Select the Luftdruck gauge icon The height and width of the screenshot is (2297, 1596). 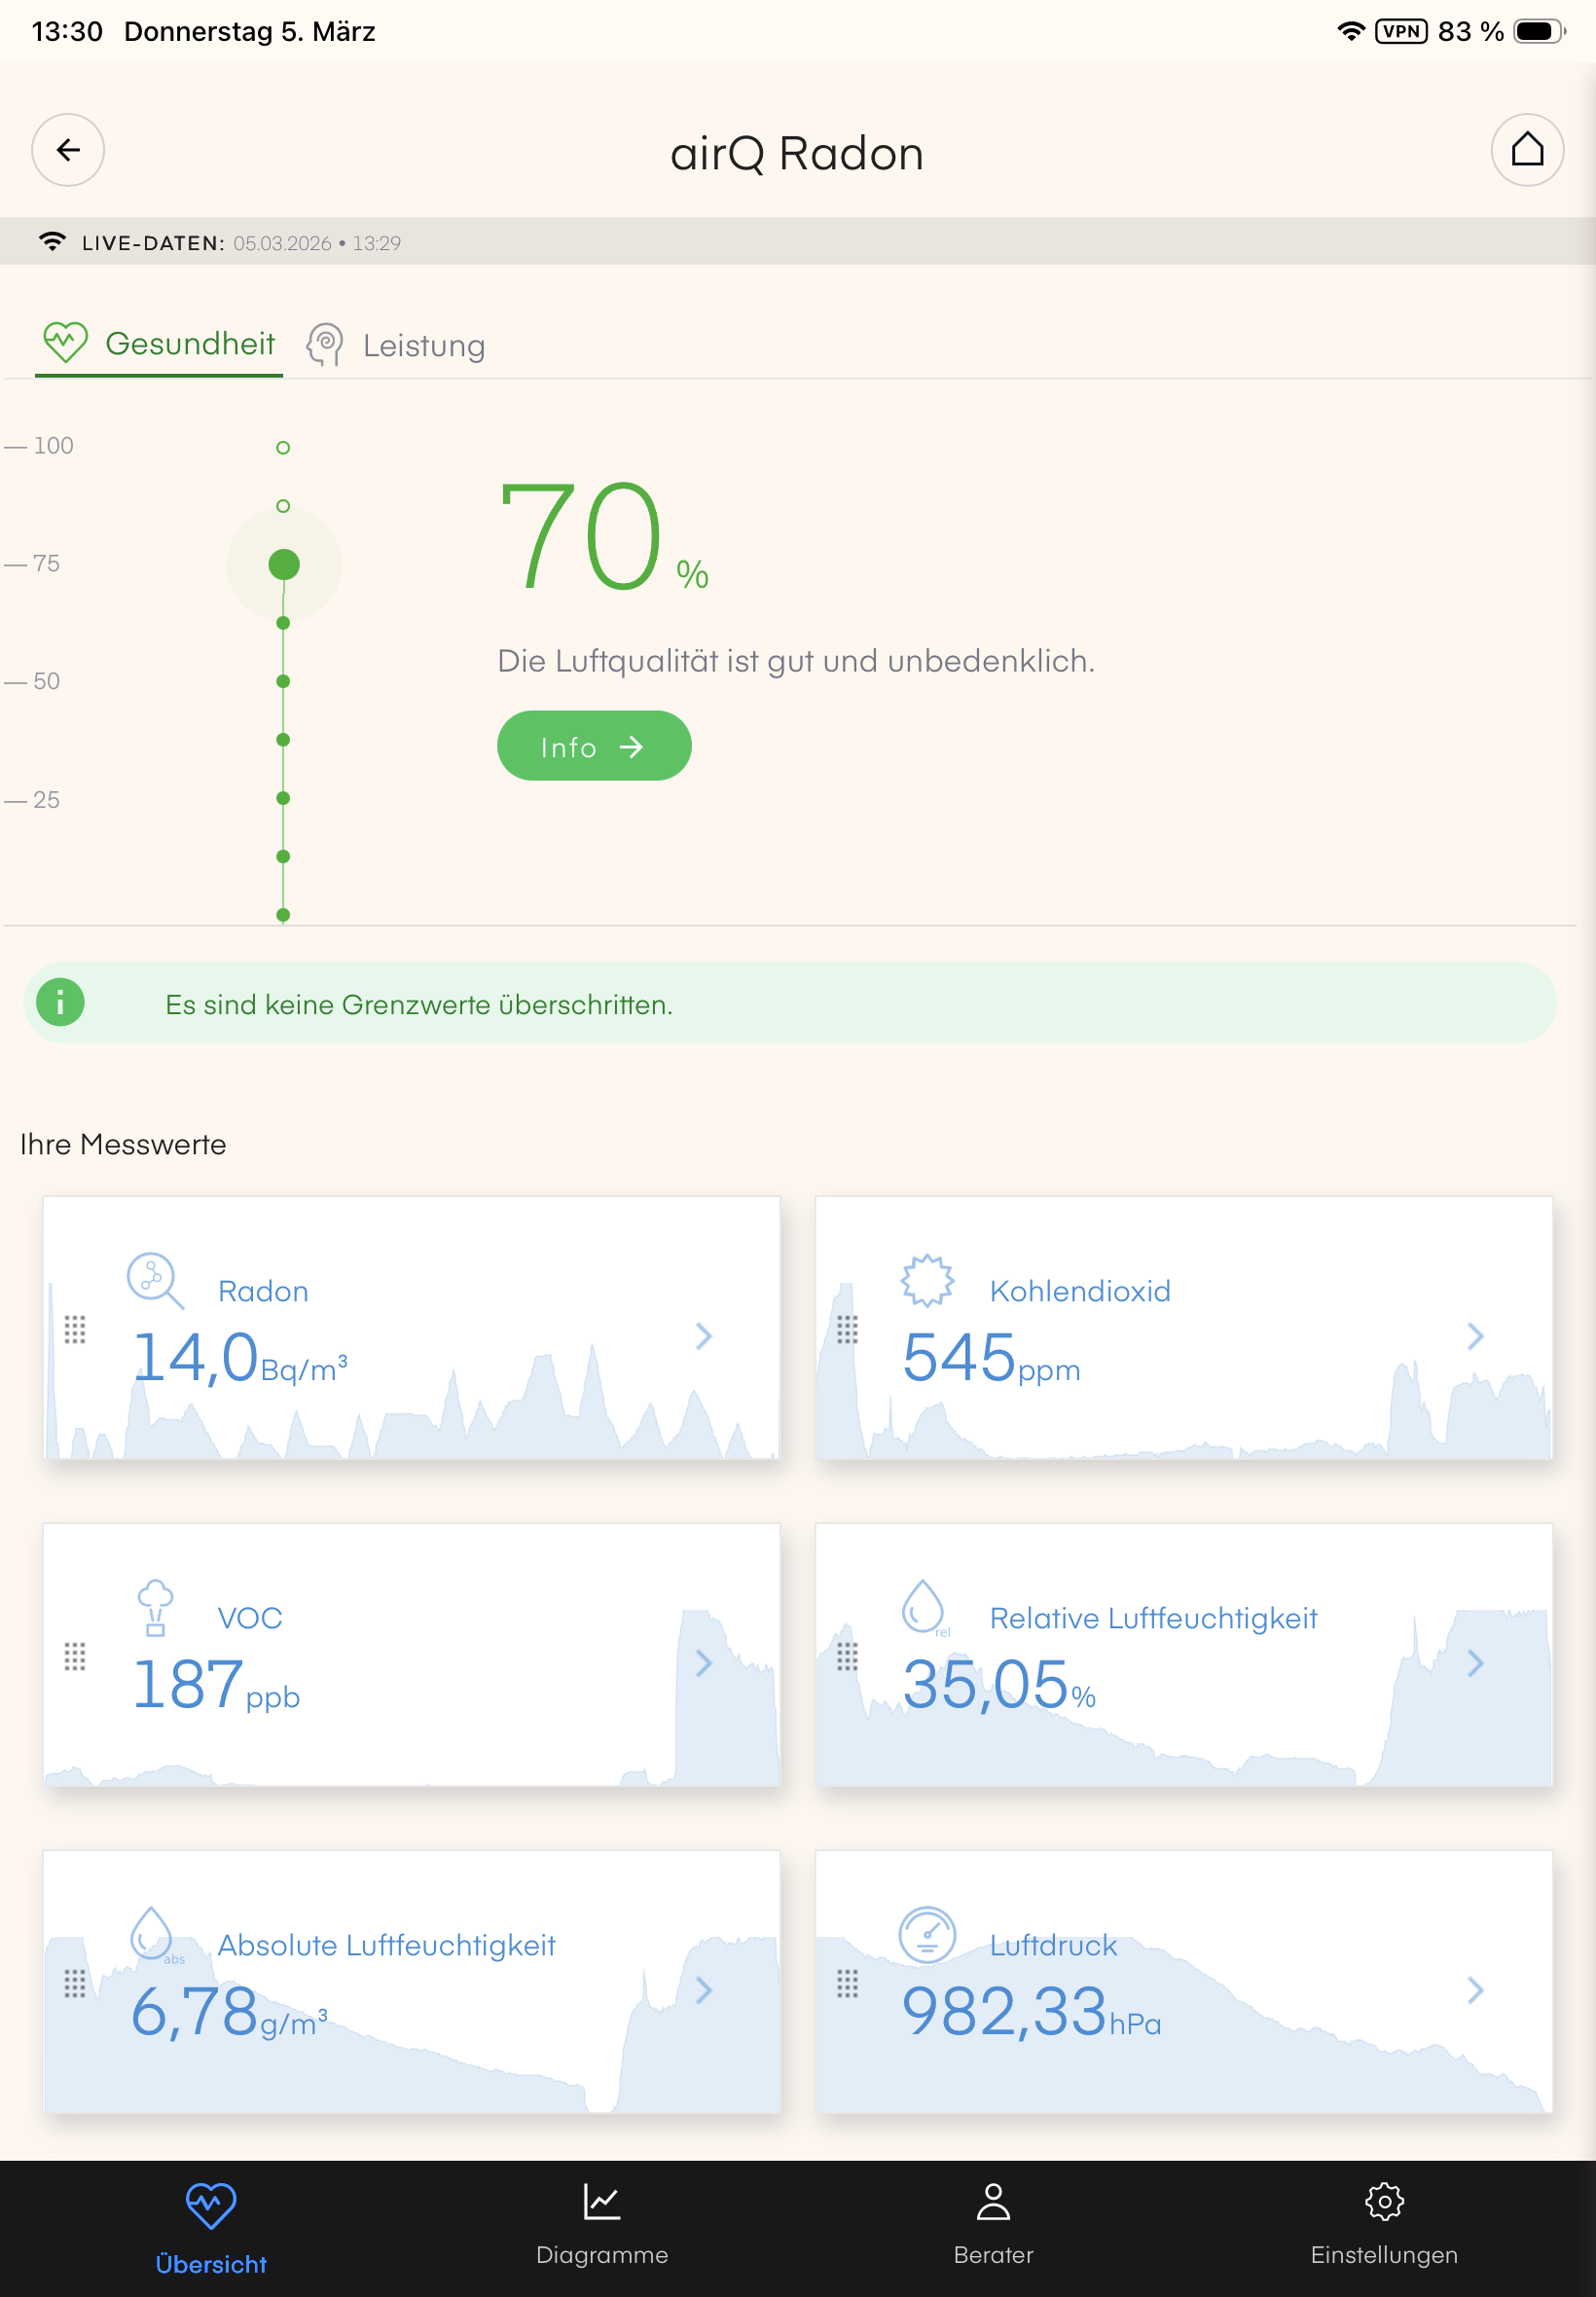point(927,1934)
